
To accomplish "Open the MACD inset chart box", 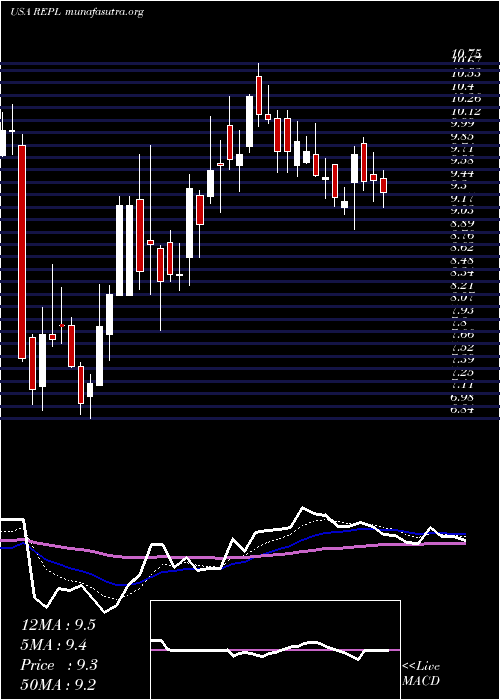I will coord(275,650).
